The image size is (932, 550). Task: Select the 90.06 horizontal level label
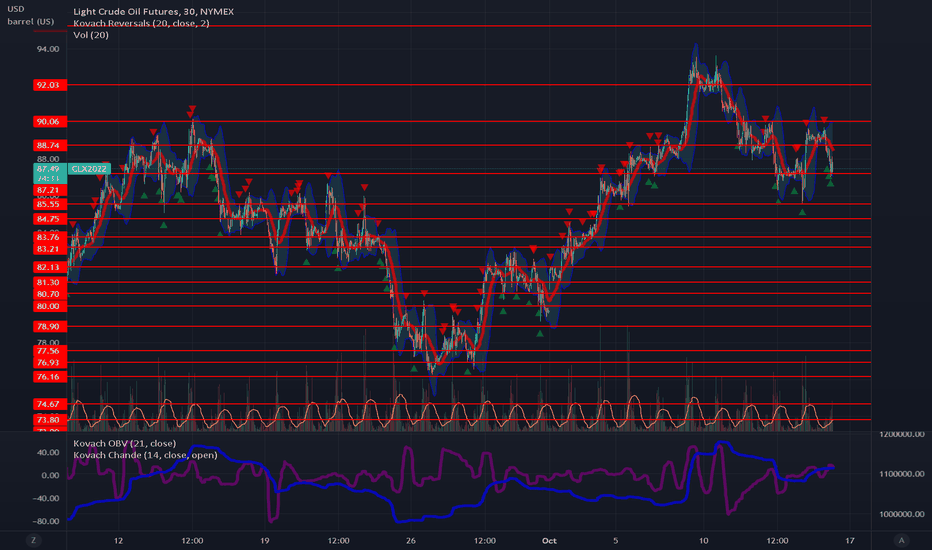pos(50,121)
